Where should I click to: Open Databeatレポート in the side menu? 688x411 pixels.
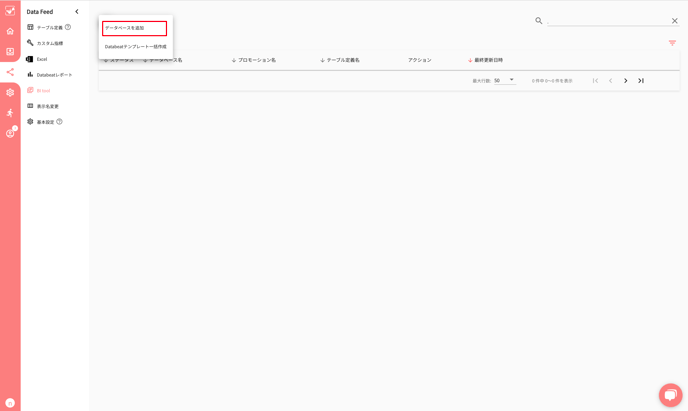tap(54, 75)
